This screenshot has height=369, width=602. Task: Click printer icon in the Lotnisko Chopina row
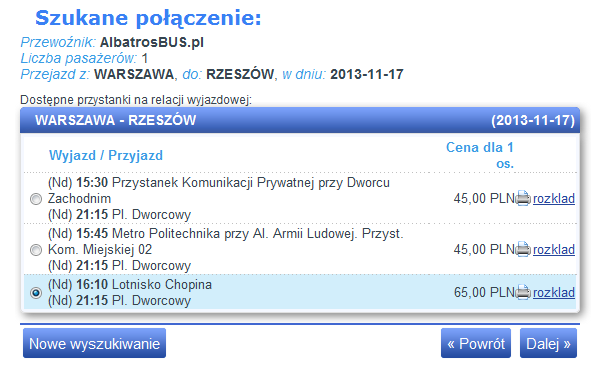[523, 293]
